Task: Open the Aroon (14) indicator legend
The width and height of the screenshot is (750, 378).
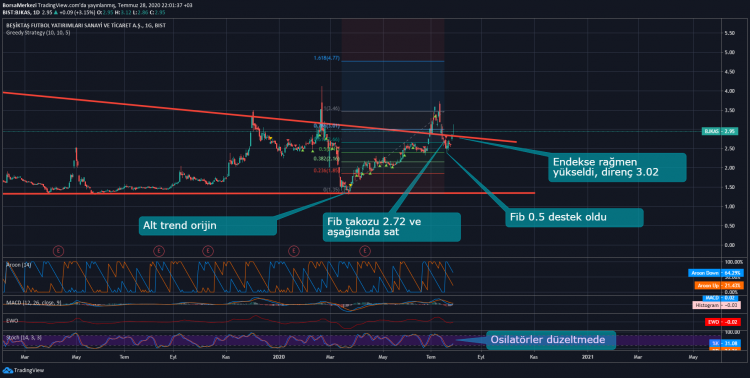Action: pyautogui.click(x=18, y=265)
